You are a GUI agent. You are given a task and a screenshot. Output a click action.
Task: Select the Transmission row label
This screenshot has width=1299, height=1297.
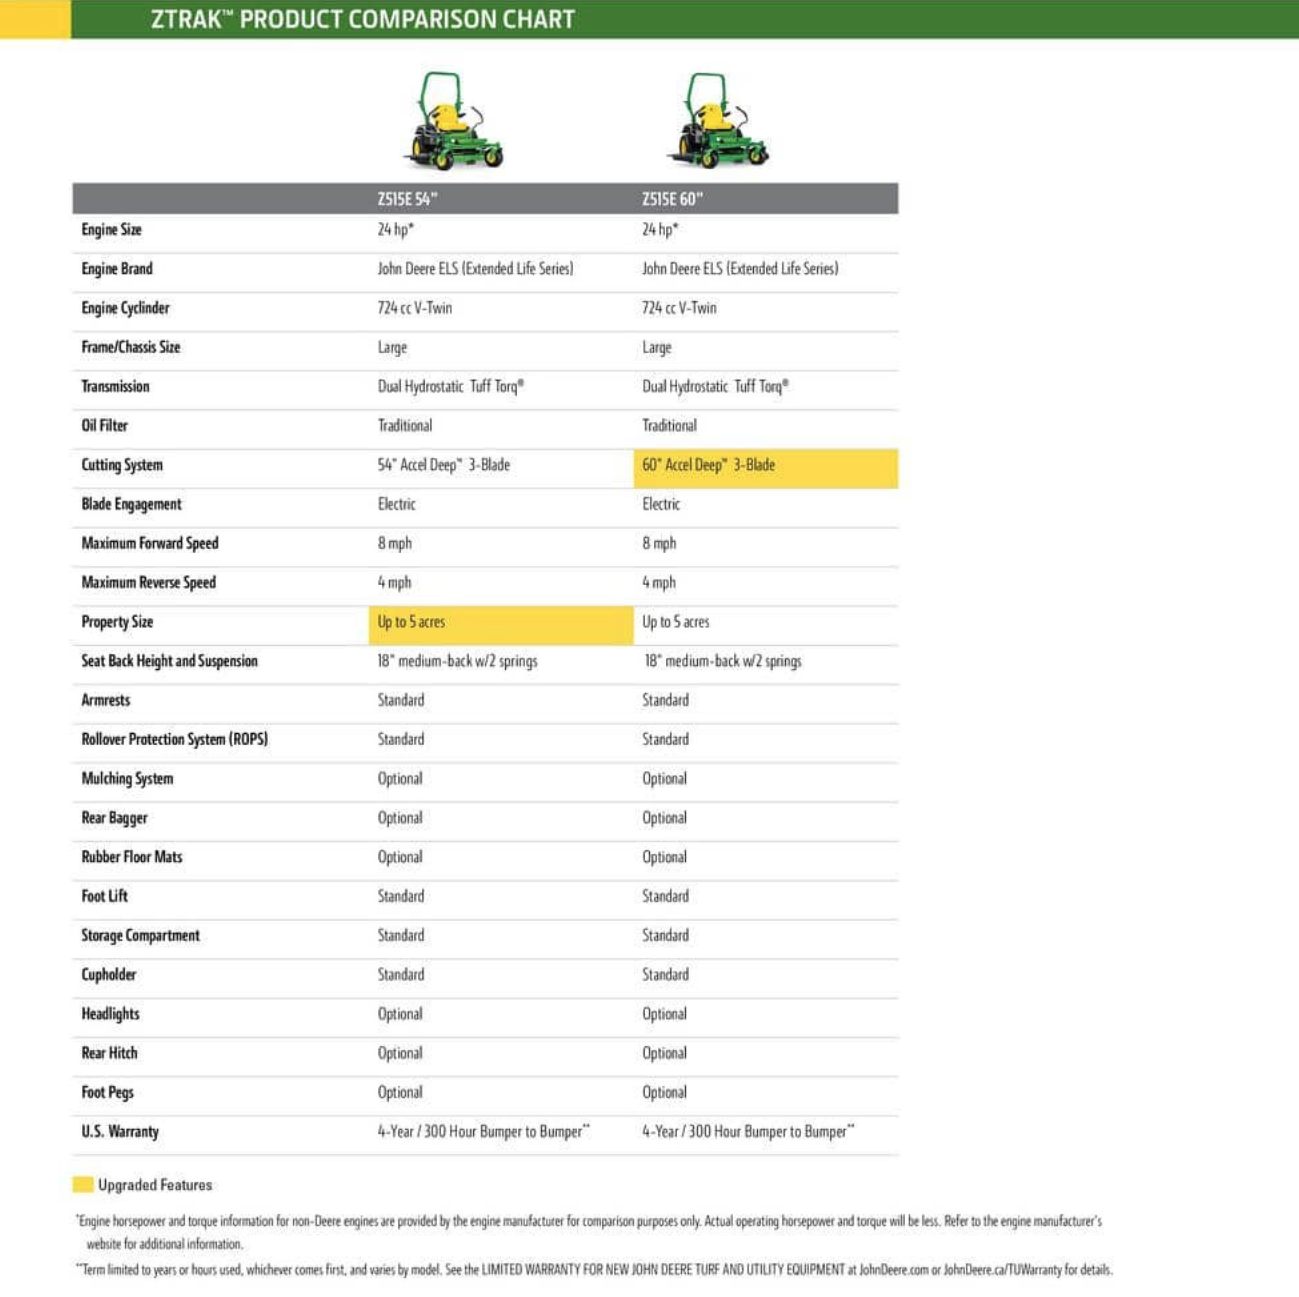tap(116, 387)
